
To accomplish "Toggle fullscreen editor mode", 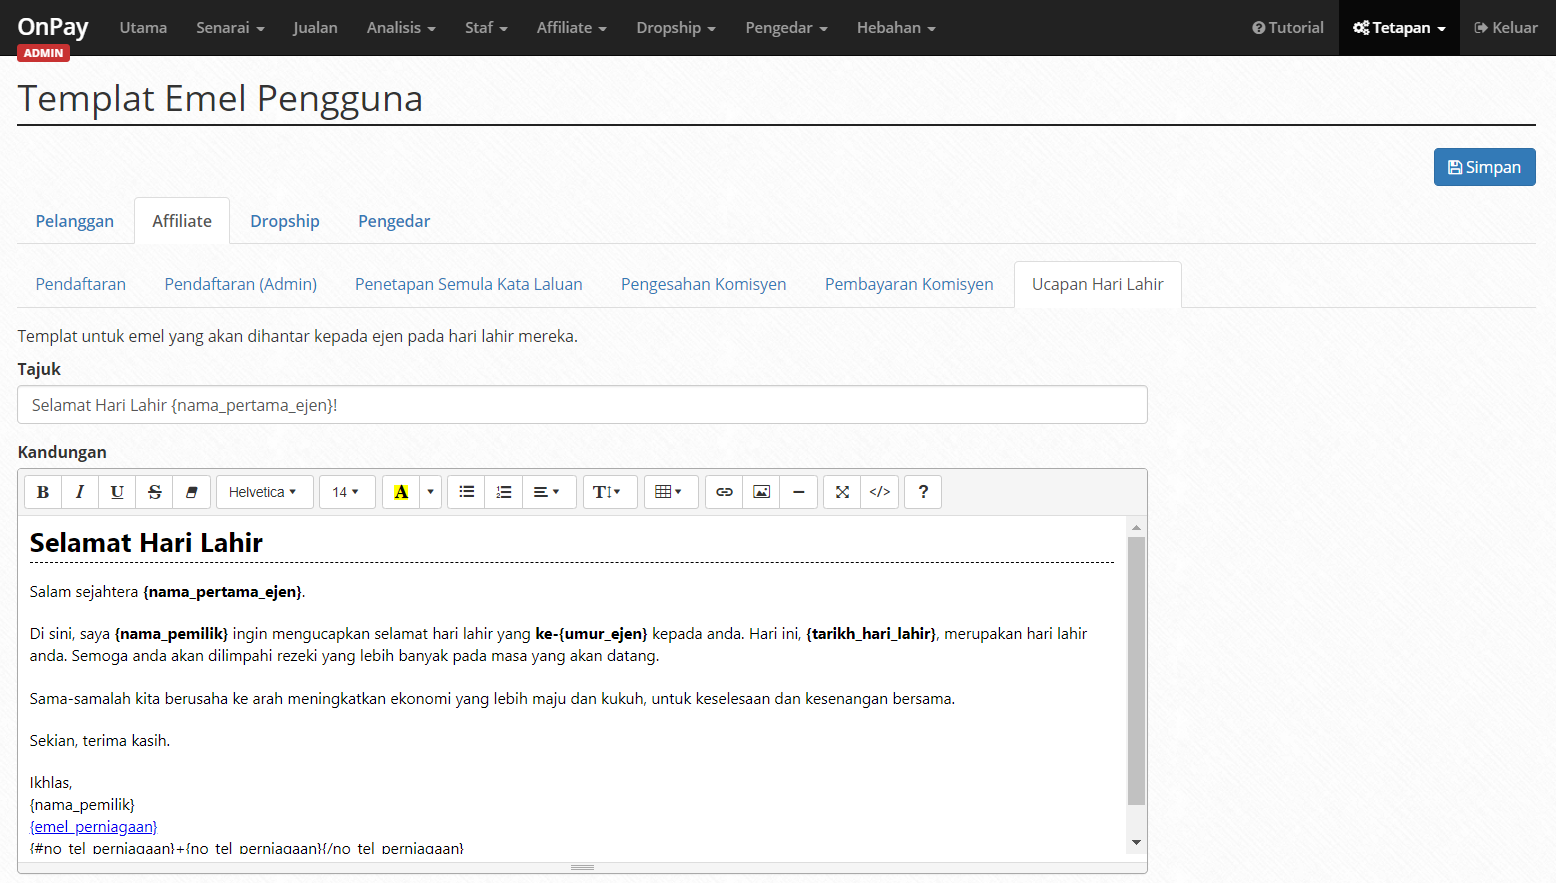I will pyautogui.click(x=842, y=492).
